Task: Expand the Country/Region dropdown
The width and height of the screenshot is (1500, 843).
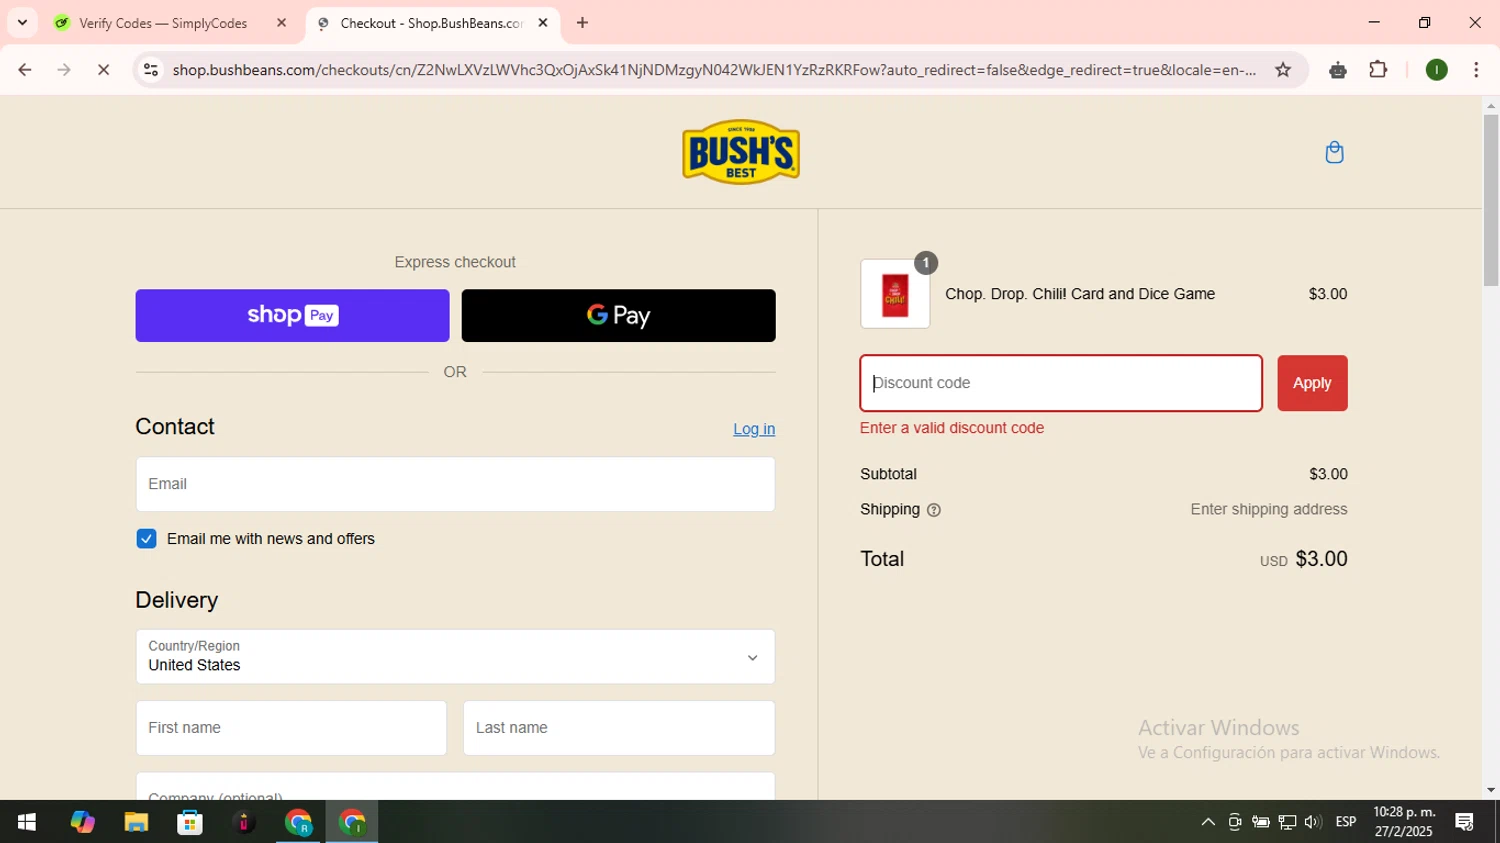Action: click(455, 657)
